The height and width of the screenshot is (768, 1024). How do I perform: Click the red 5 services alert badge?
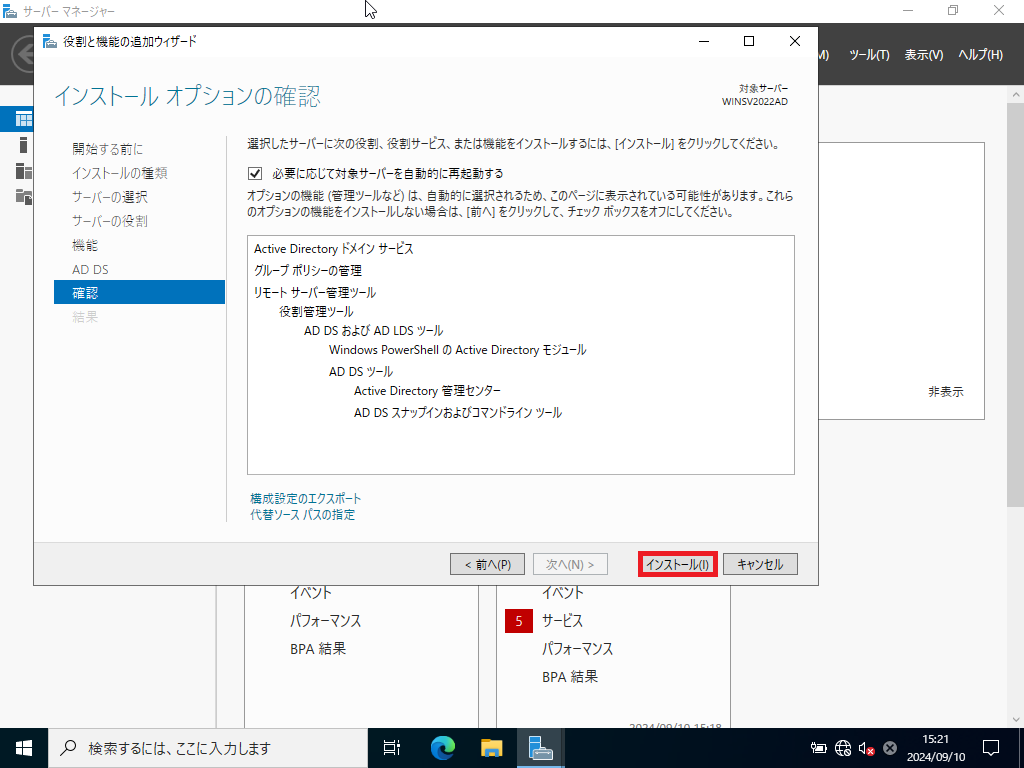tap(519, 621)
